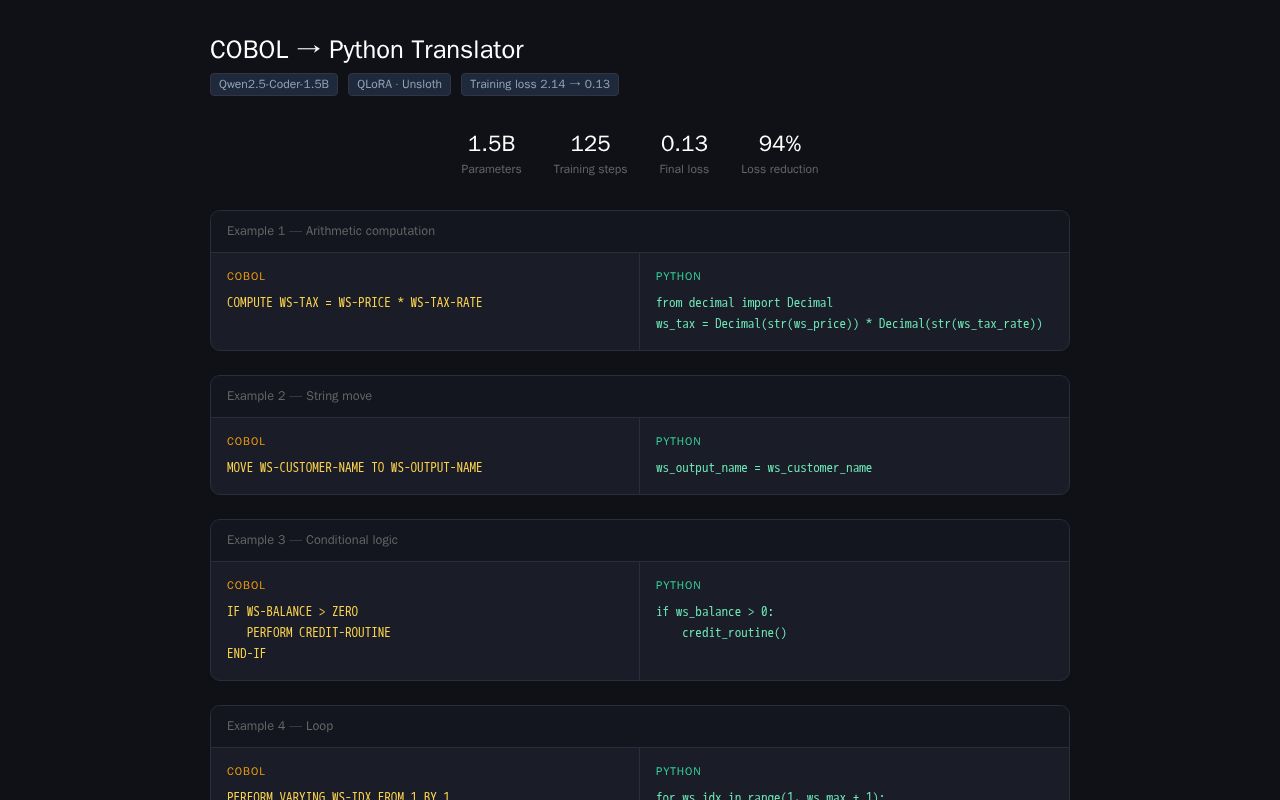Click the Final loss label

tap(684, 169)
